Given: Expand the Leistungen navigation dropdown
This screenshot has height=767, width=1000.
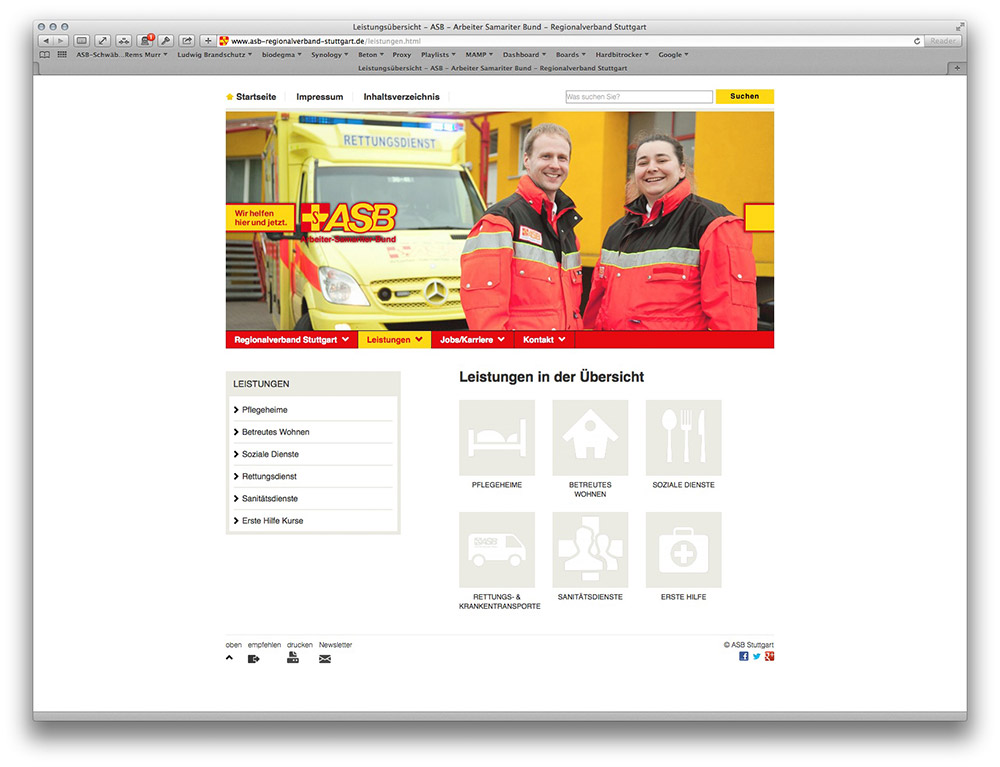Looking at the screenshot, I should pos(394,340).
